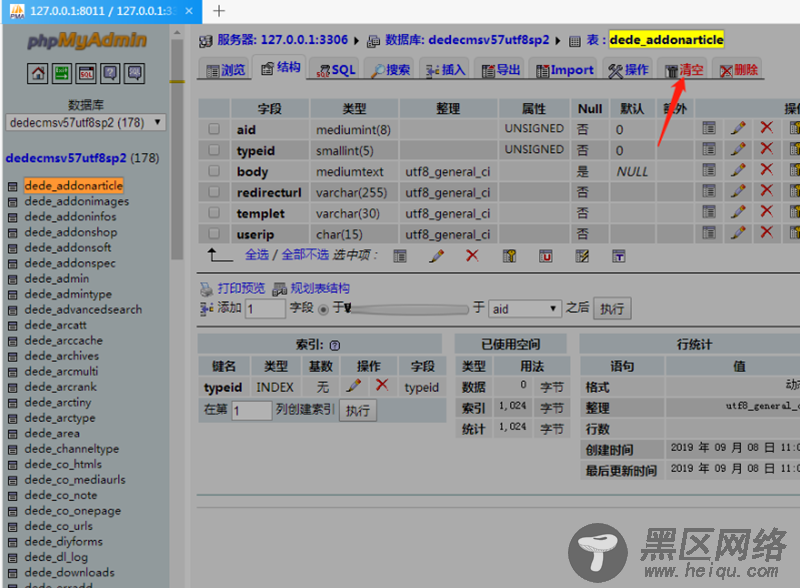Open the dede_addonimages table
Screen dimensions: 800x588
click(77, 201)
